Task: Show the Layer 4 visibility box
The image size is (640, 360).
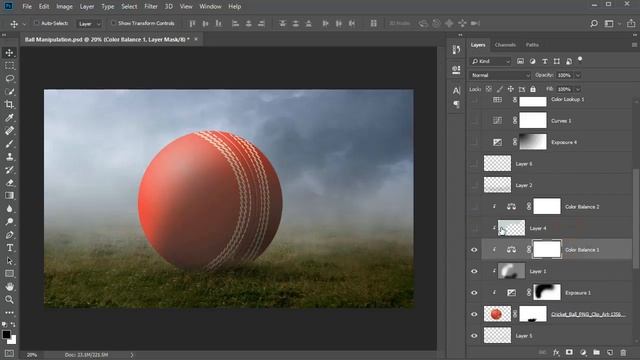Action: (x=474, y=228)
